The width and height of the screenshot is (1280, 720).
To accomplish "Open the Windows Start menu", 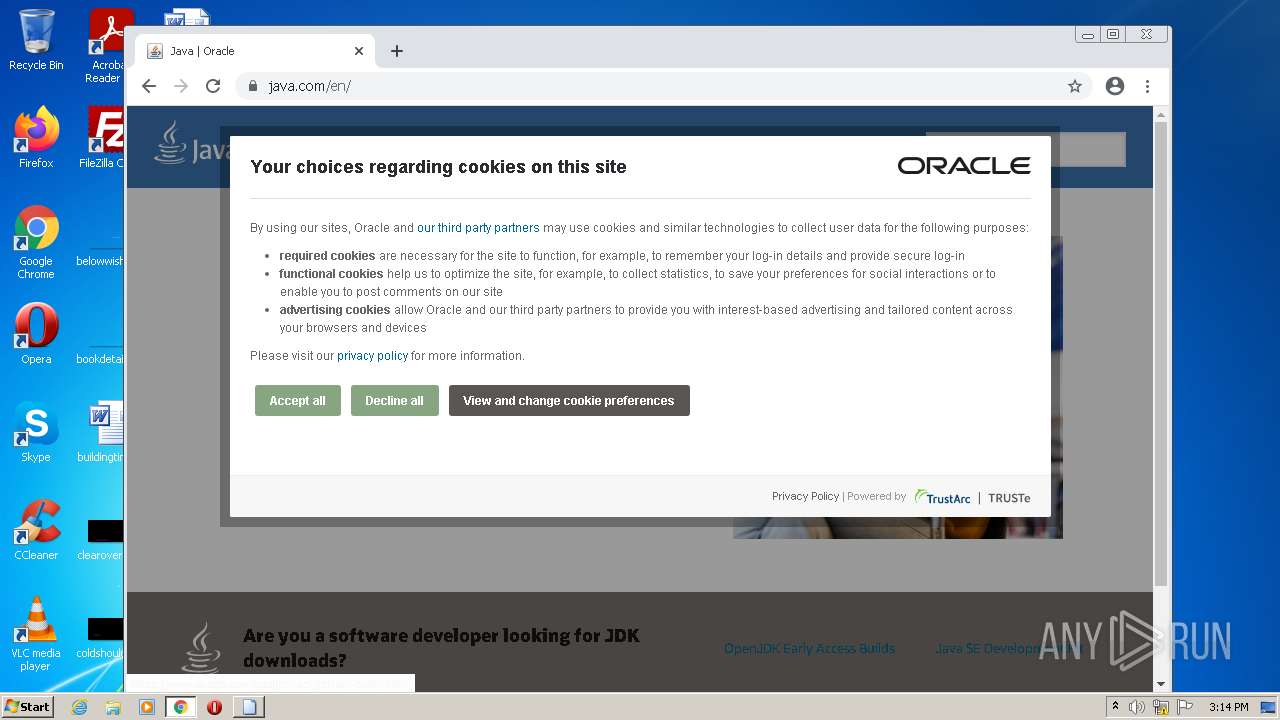I will 28,706.
